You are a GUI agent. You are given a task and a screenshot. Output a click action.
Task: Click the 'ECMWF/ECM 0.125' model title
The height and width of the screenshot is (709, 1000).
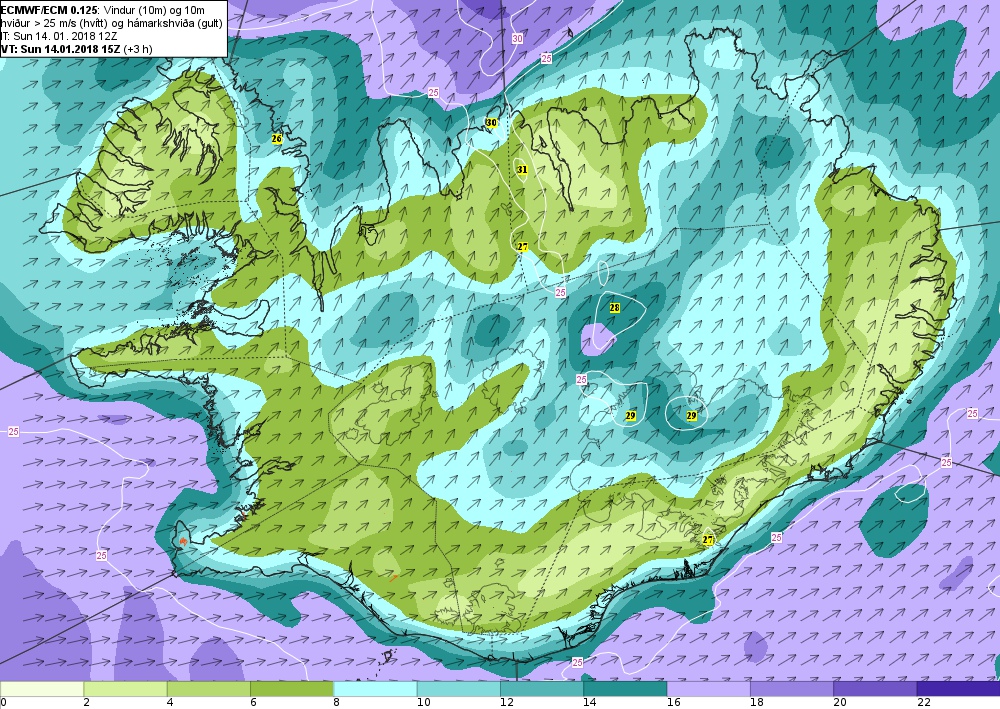(48, 10)
